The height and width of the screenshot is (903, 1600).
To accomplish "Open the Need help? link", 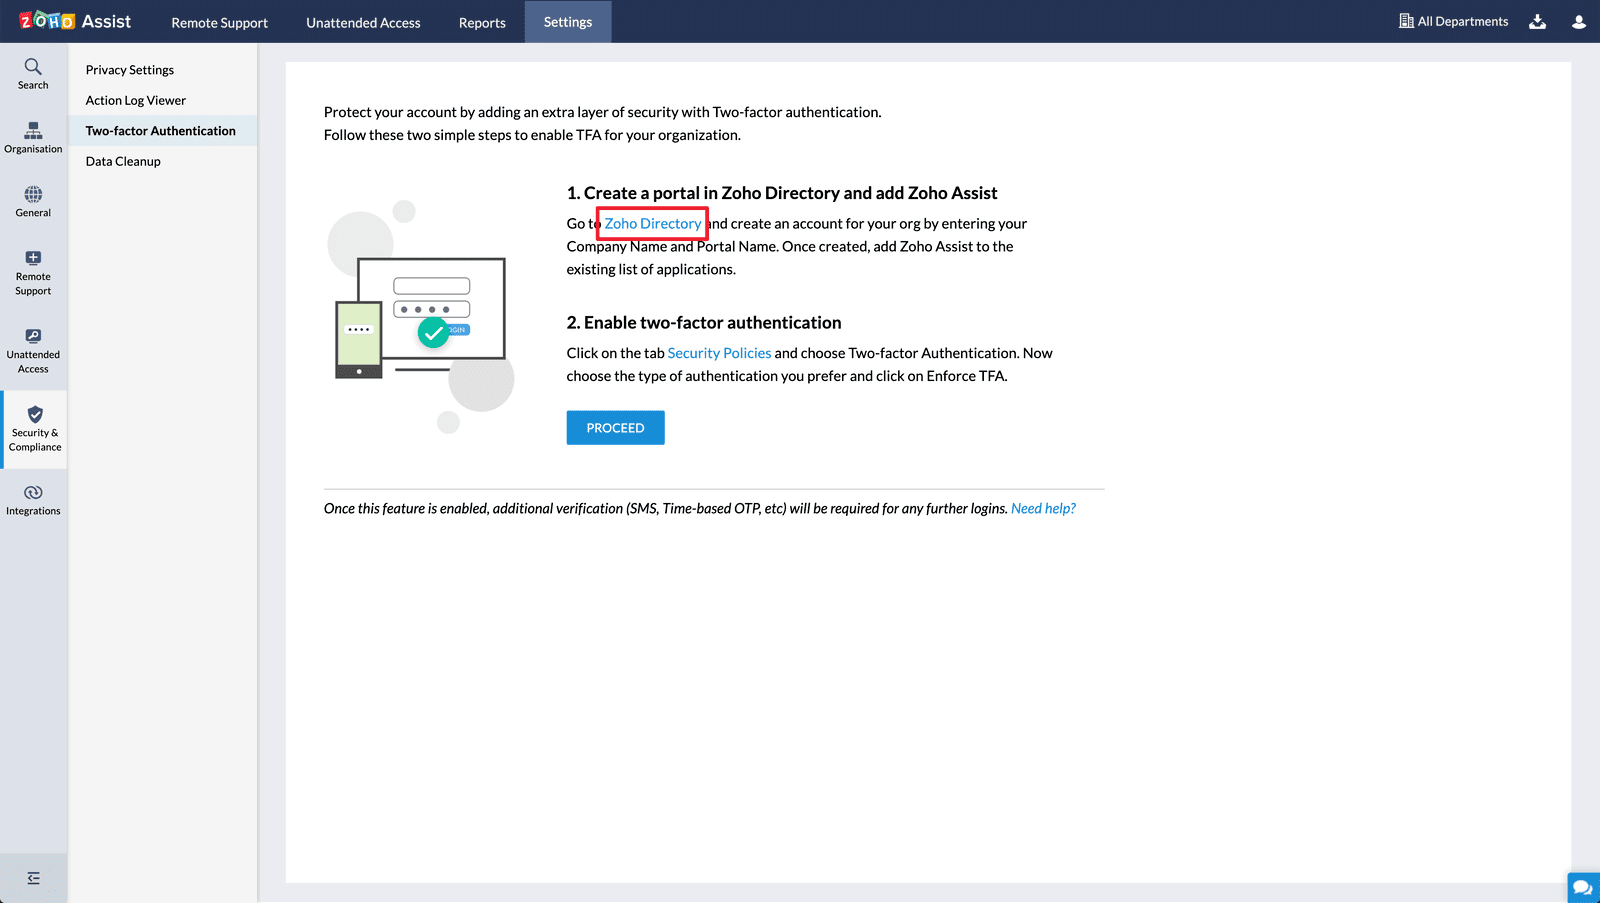I will click(1043, 508).
